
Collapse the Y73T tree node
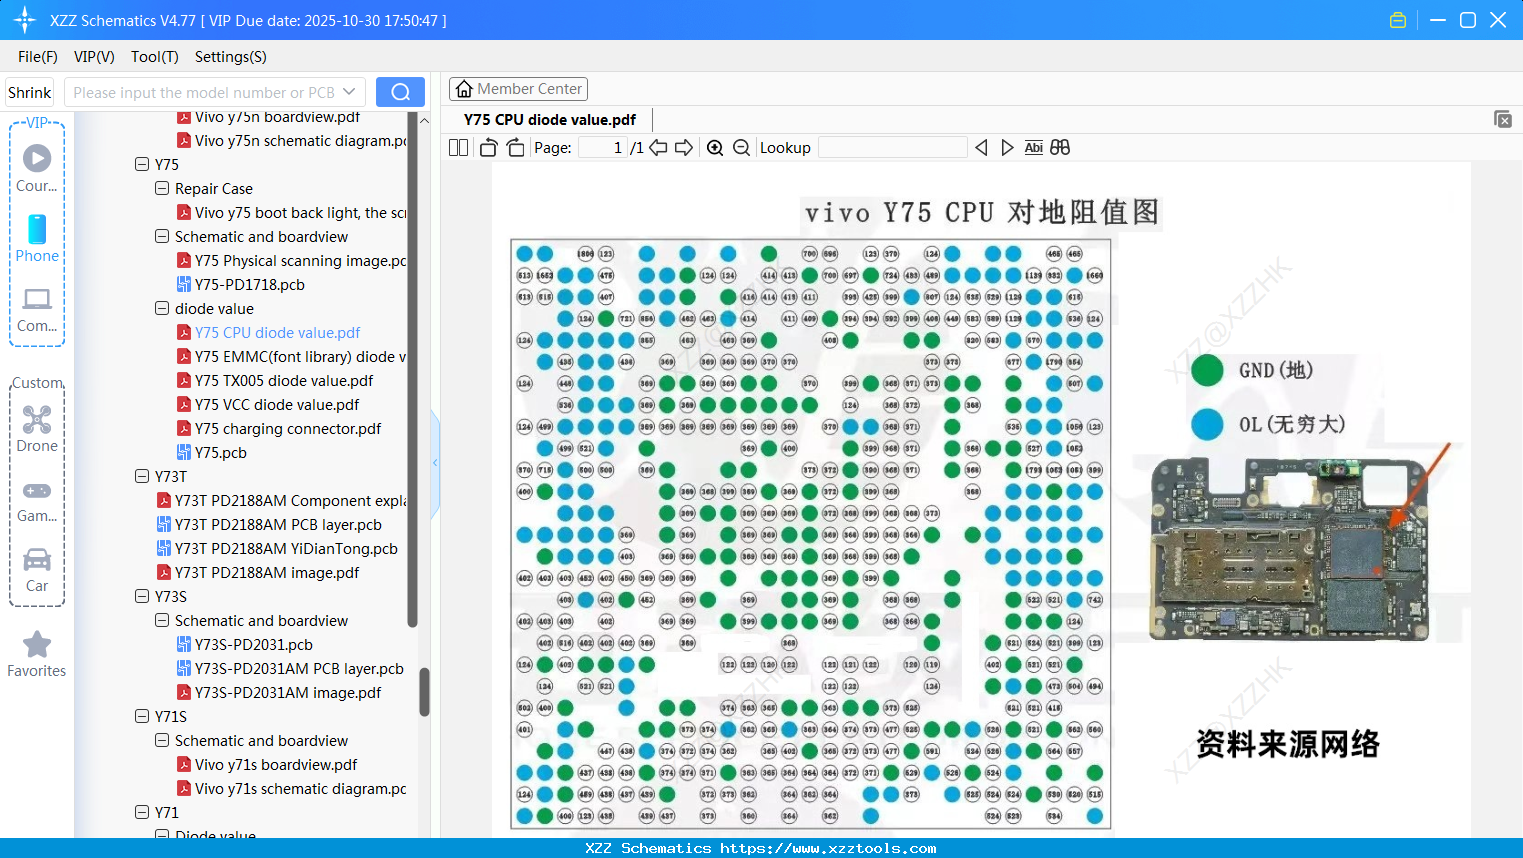coord(142,476)
